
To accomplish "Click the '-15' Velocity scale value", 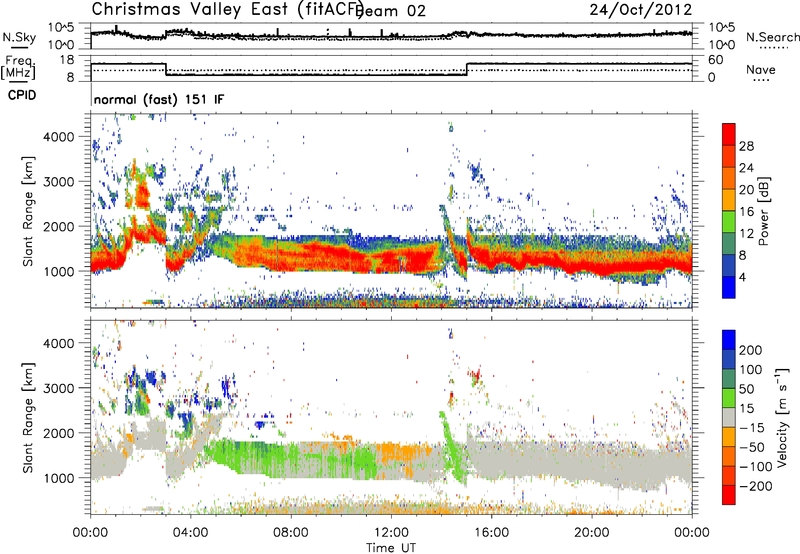I will click(751, 428).
